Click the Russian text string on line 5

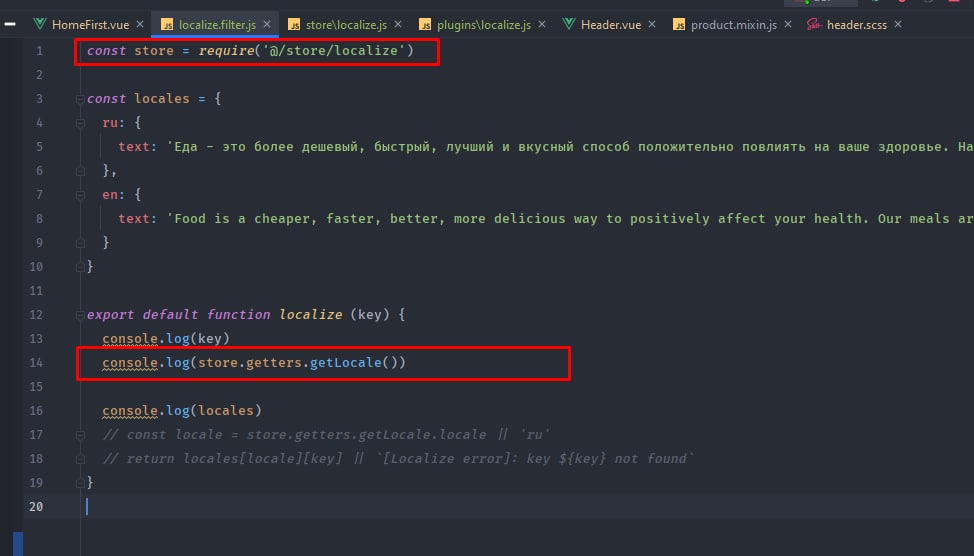570,147
